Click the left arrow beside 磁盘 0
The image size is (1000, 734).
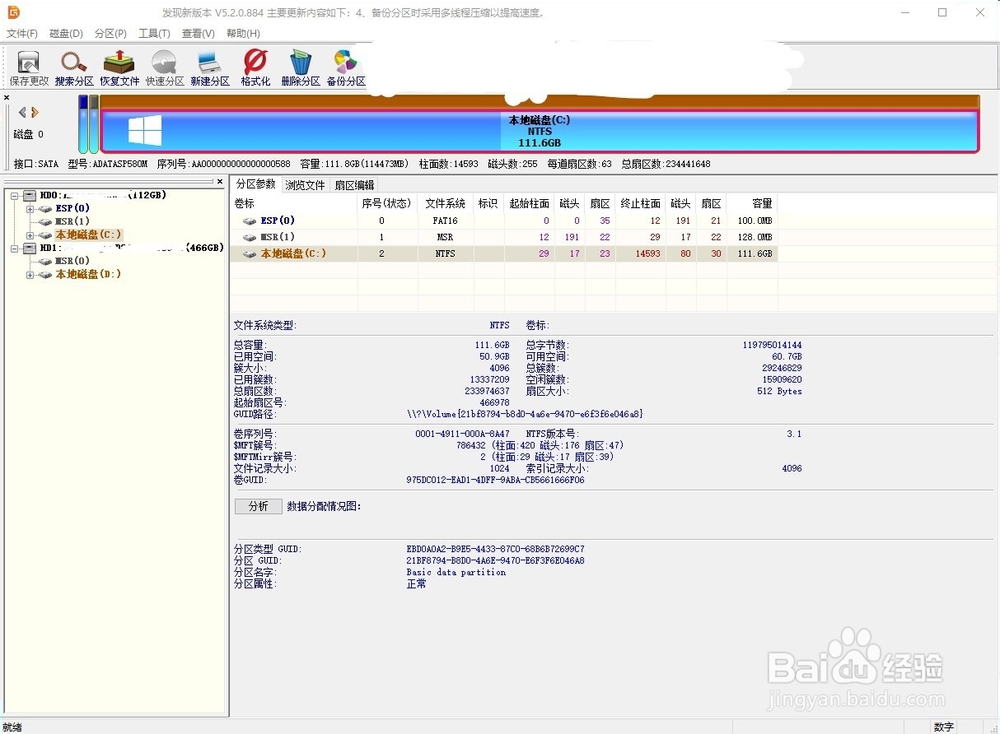22,112
